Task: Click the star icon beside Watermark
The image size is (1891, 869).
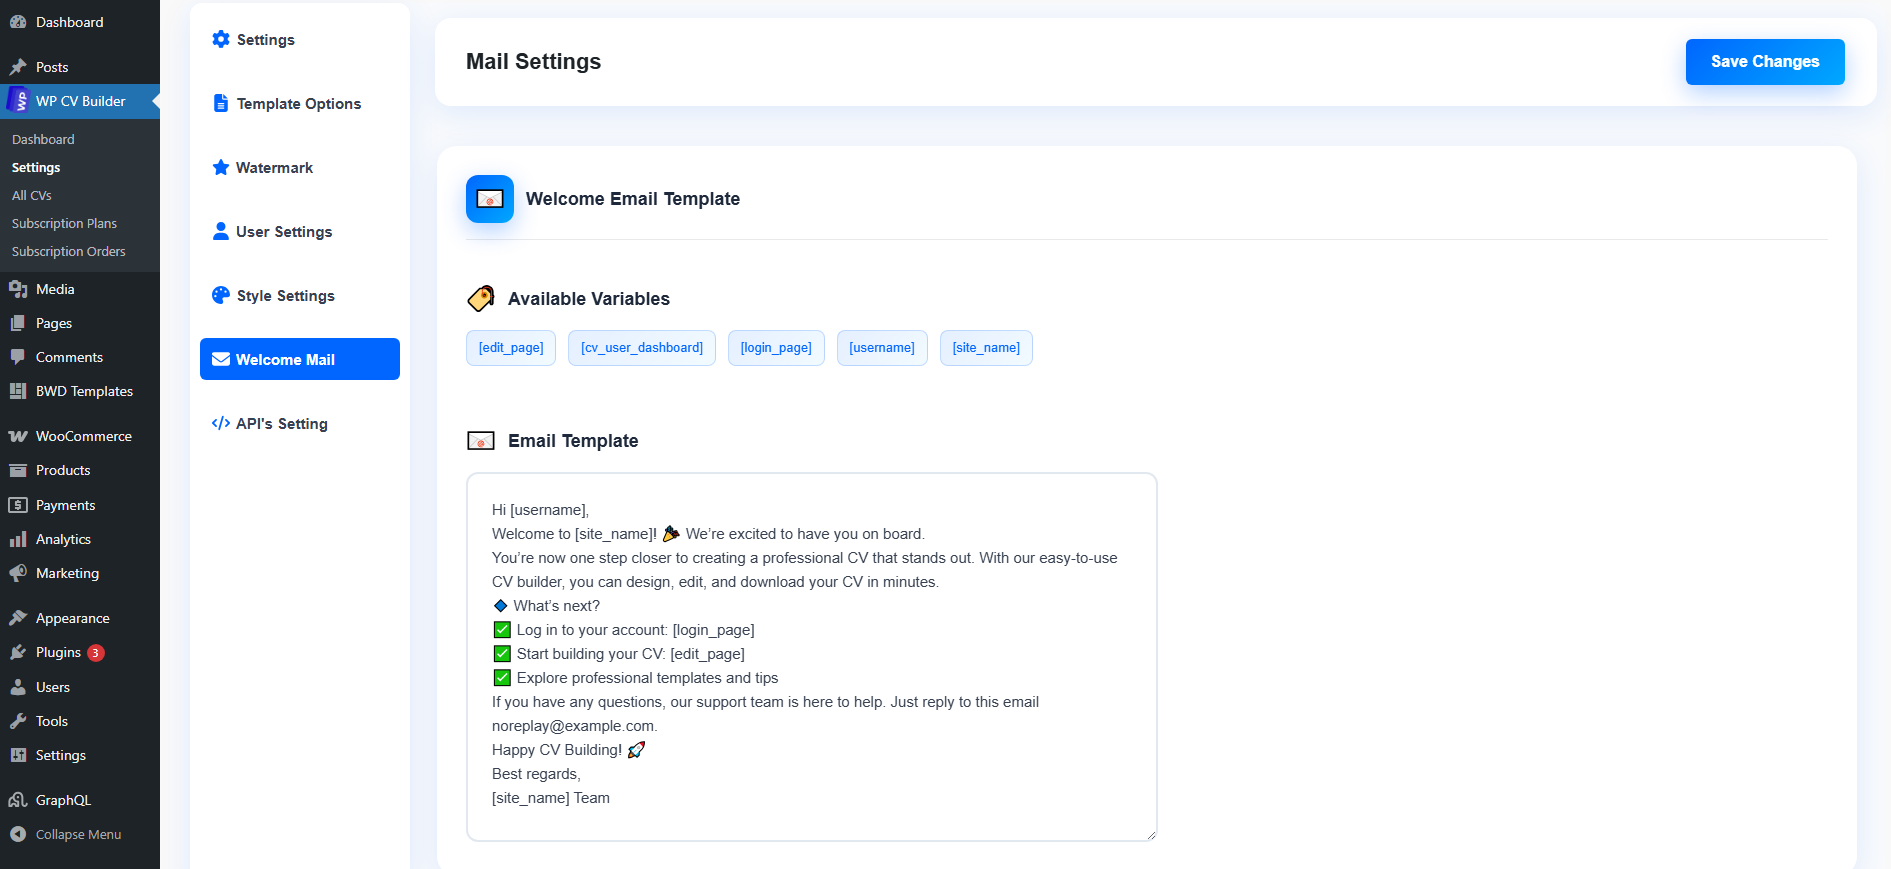Action: pos(221,167)
